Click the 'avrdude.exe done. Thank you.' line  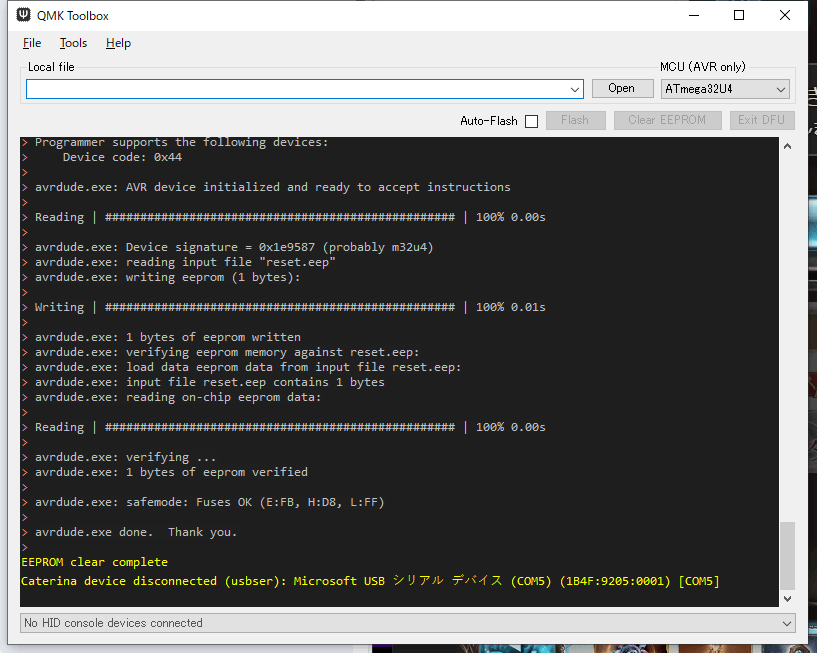(135, 532)
